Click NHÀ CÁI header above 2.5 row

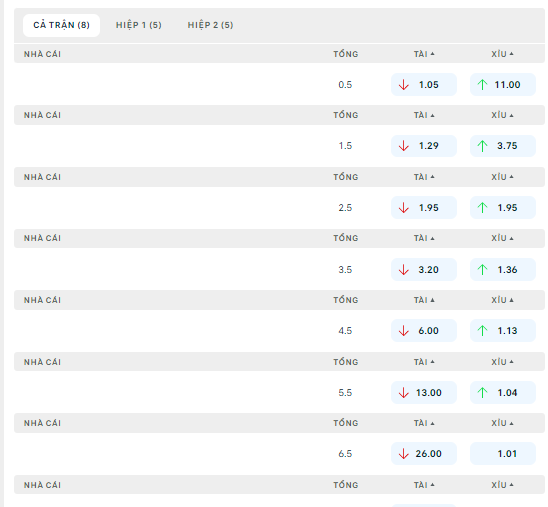pyautogui.click(x=42, y=177)
